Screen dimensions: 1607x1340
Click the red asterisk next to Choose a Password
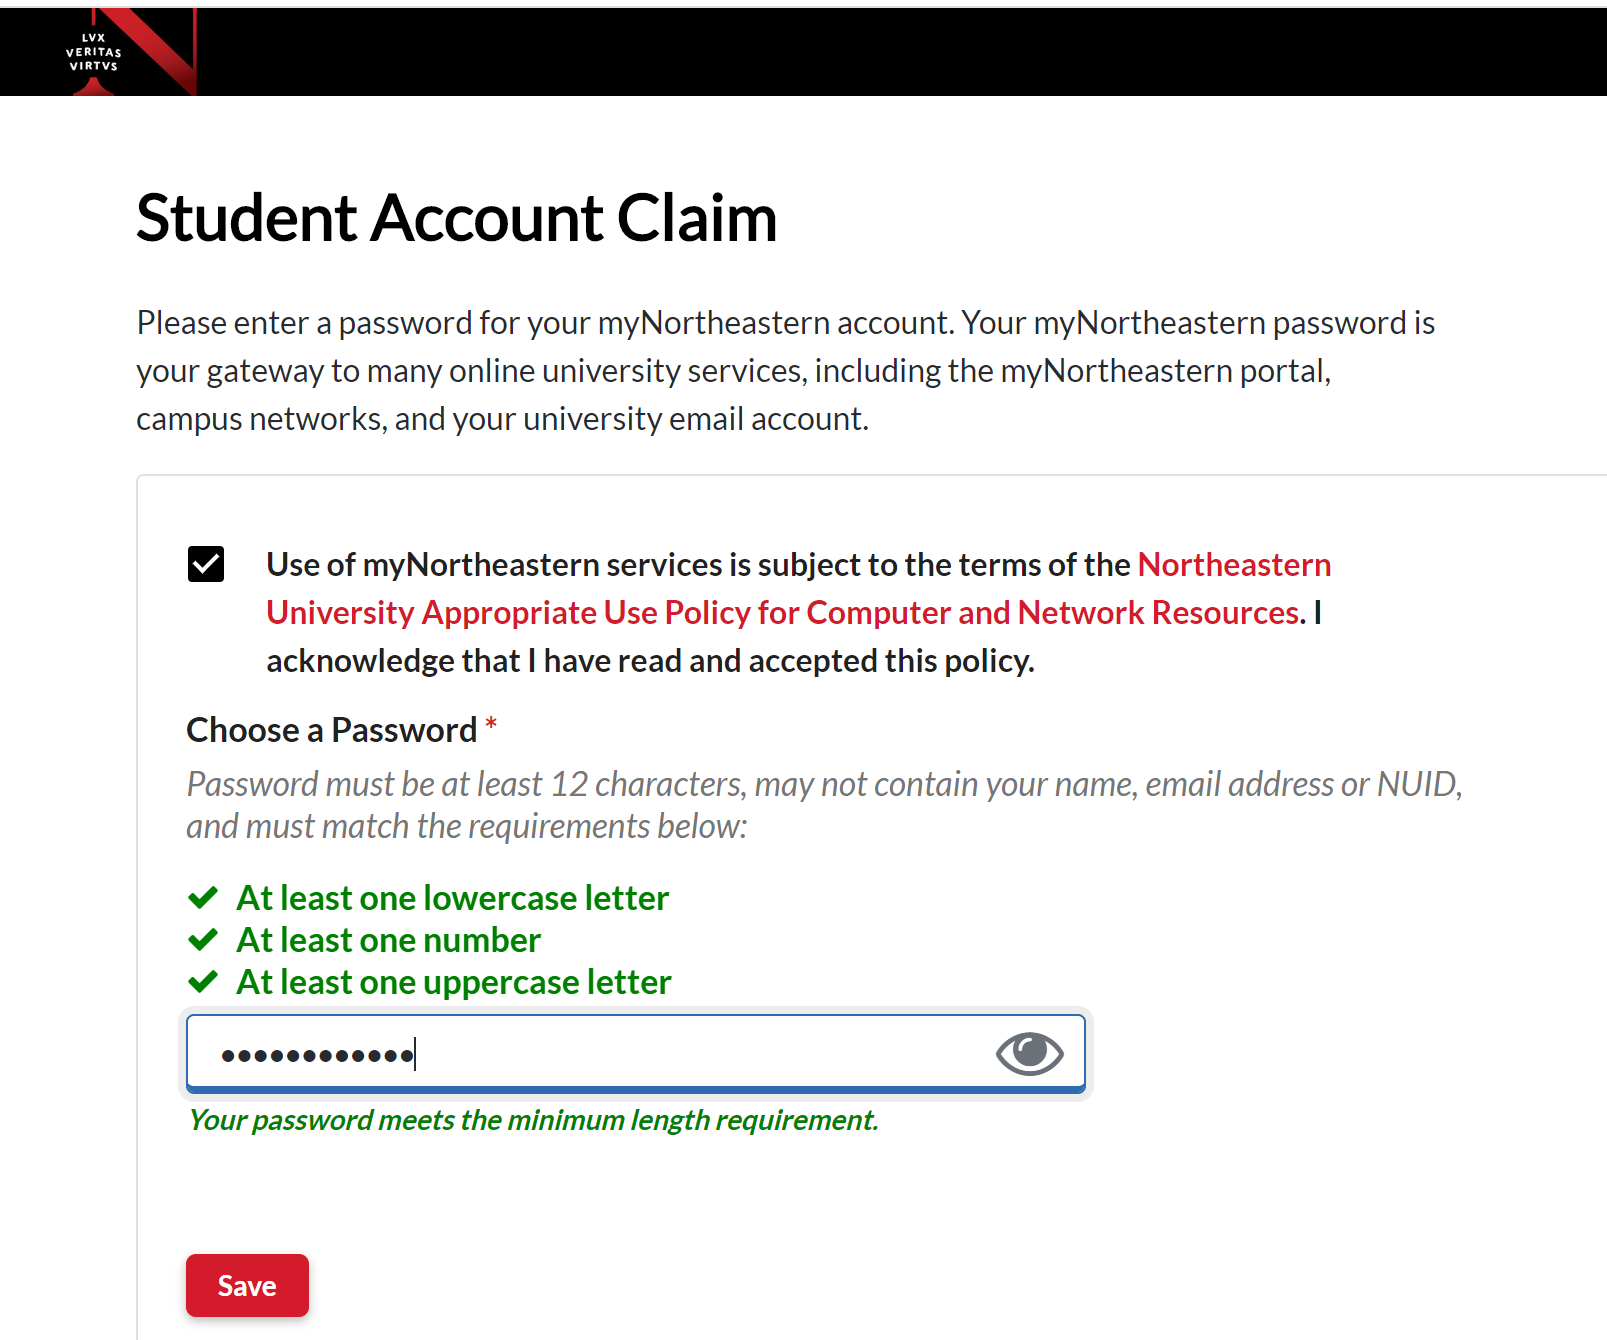pyautogui.click(x=491, y=727)
